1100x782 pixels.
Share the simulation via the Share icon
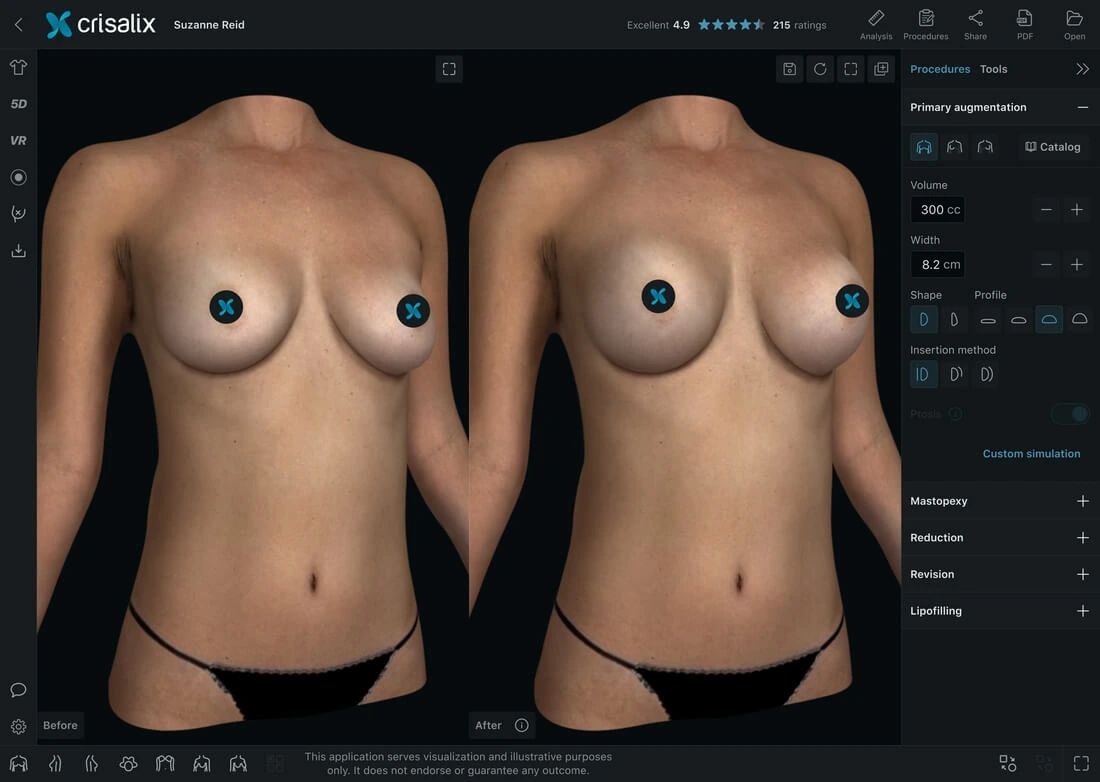pos(974,20)
